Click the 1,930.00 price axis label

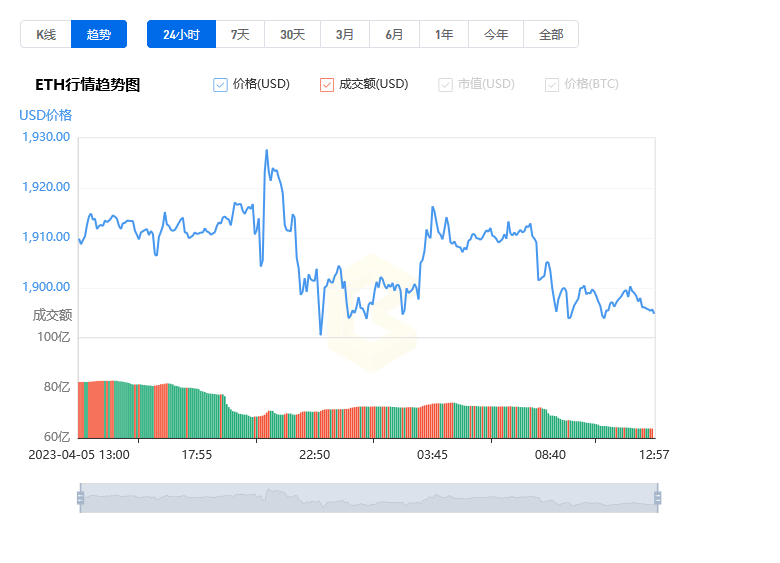tap(46, 137)
